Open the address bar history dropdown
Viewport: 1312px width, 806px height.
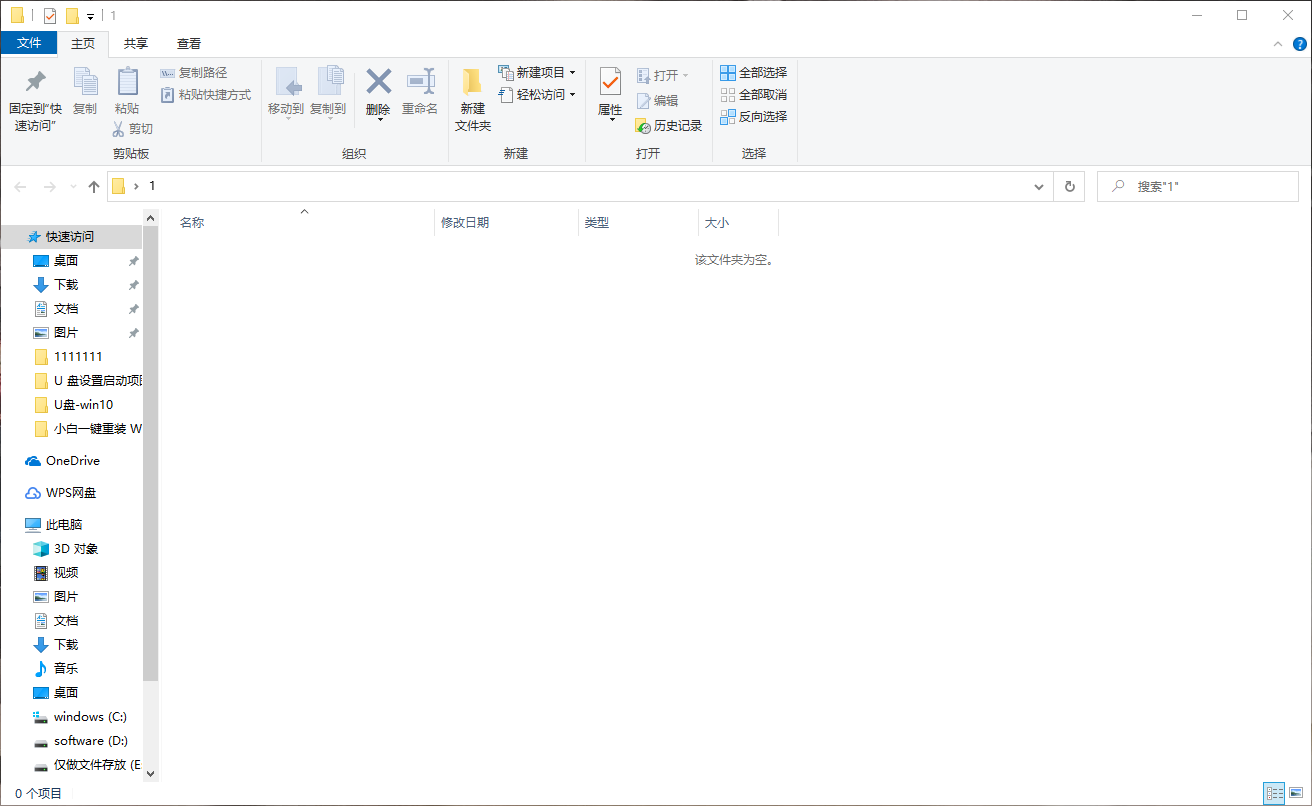coord(1038,186)
